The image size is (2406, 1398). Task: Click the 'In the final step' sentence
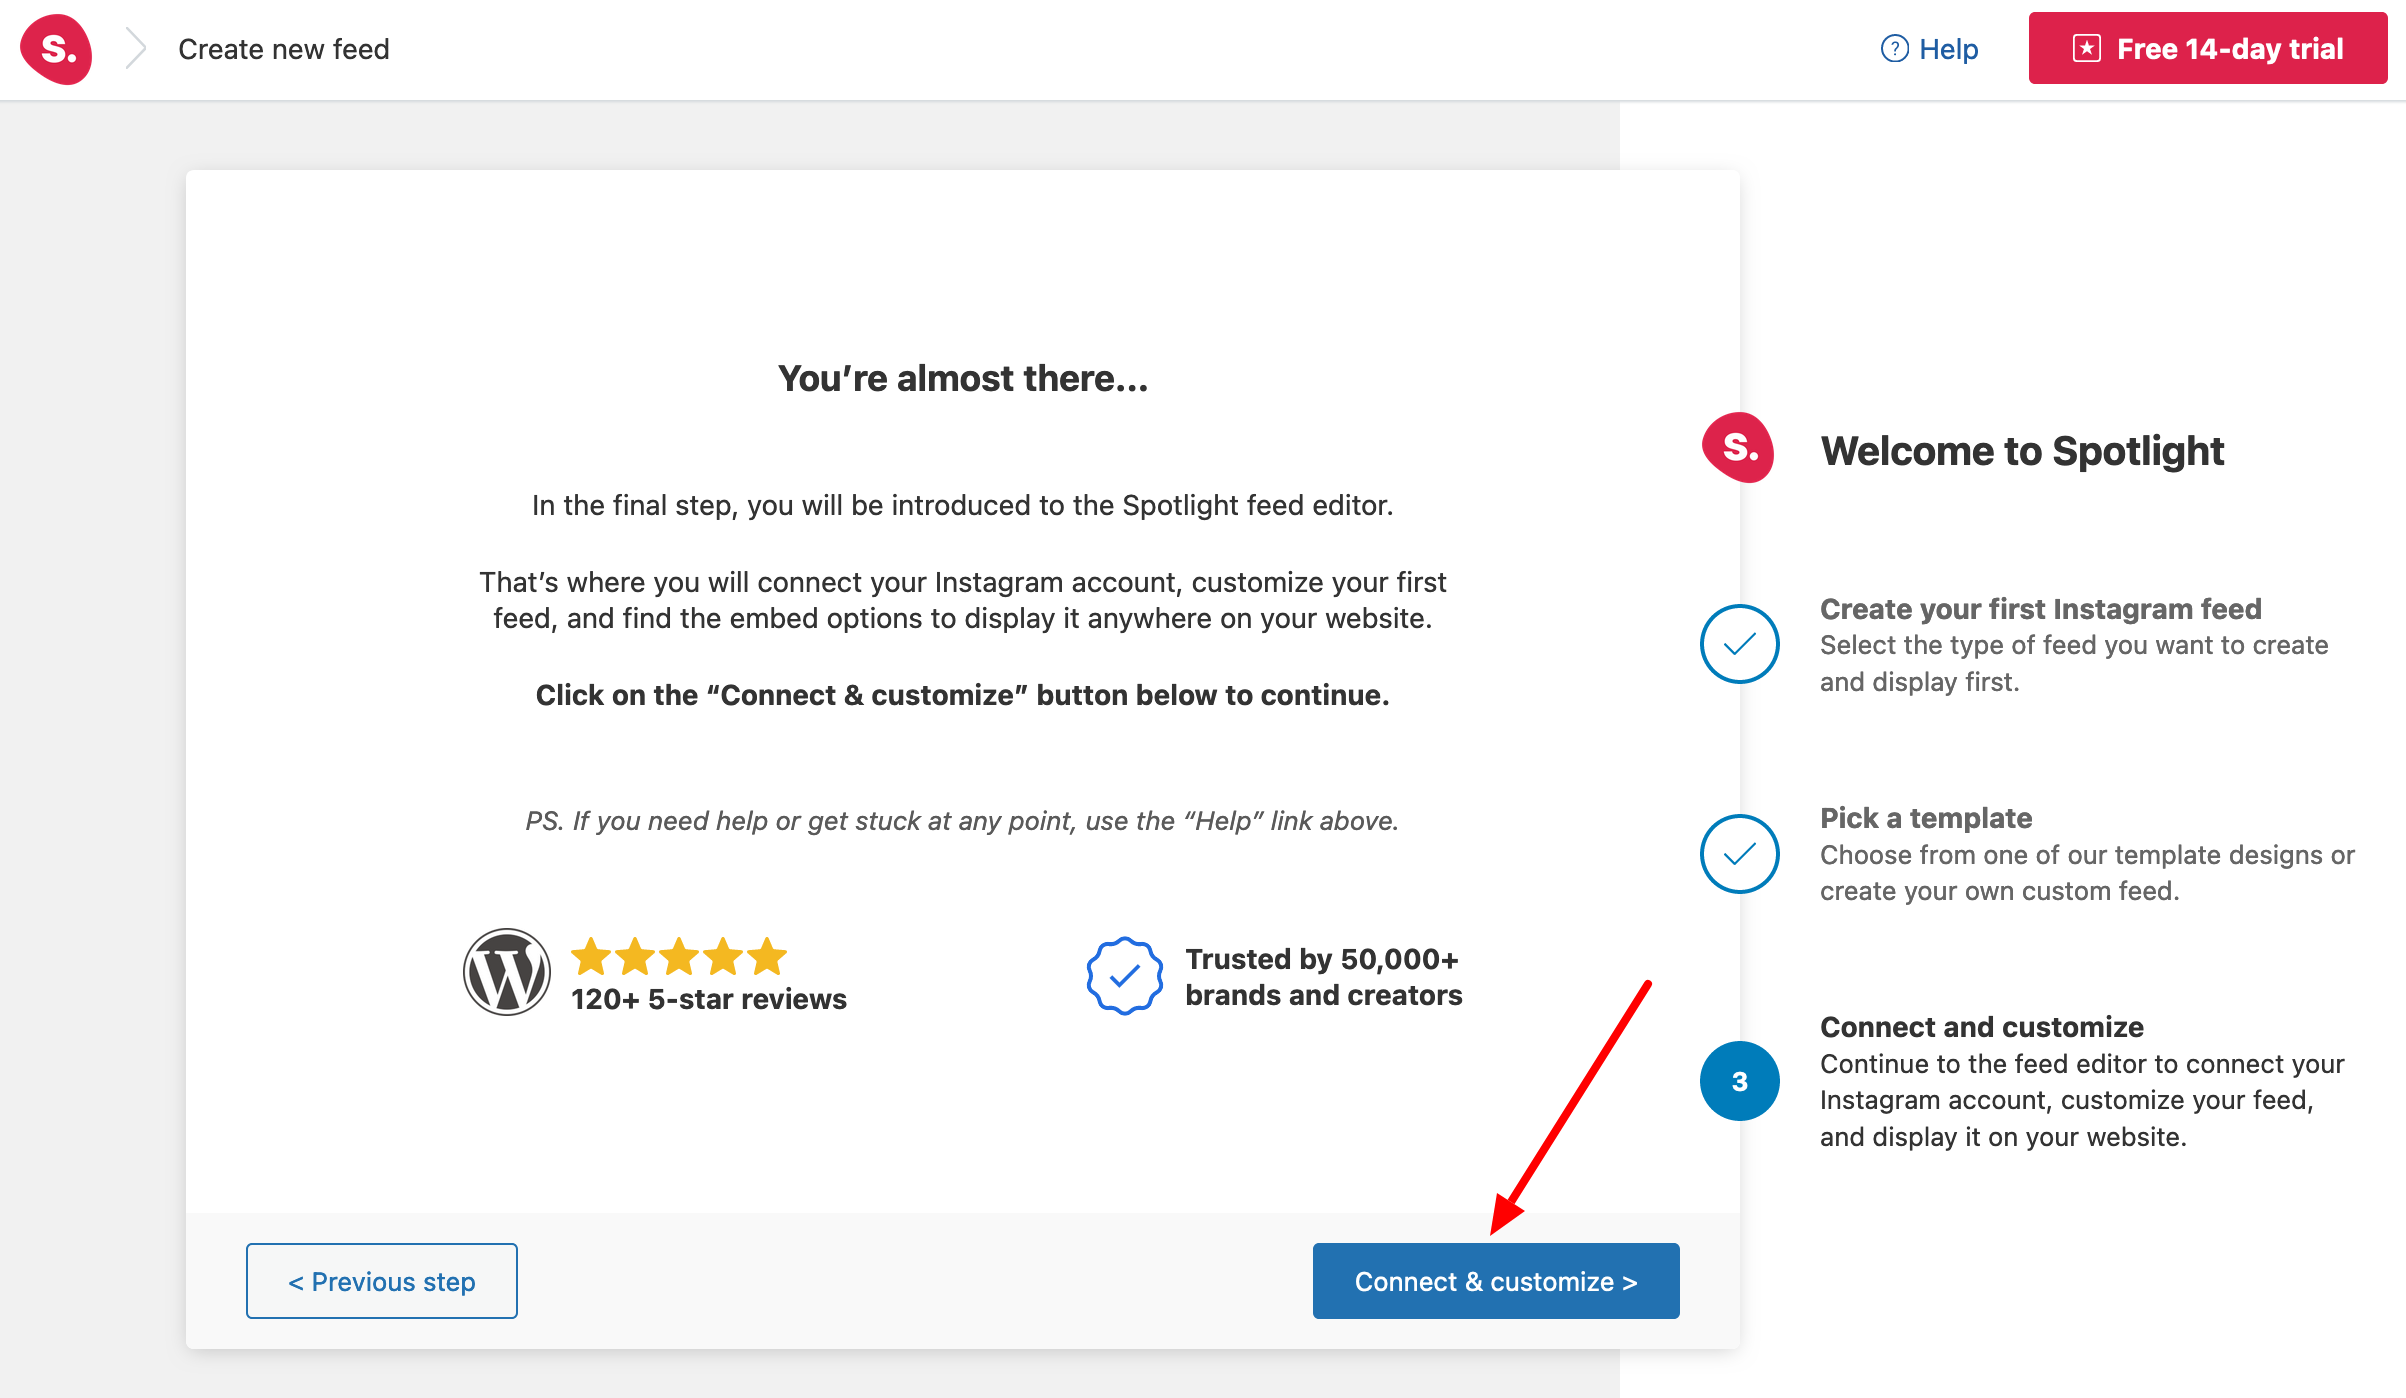point(963,505)
